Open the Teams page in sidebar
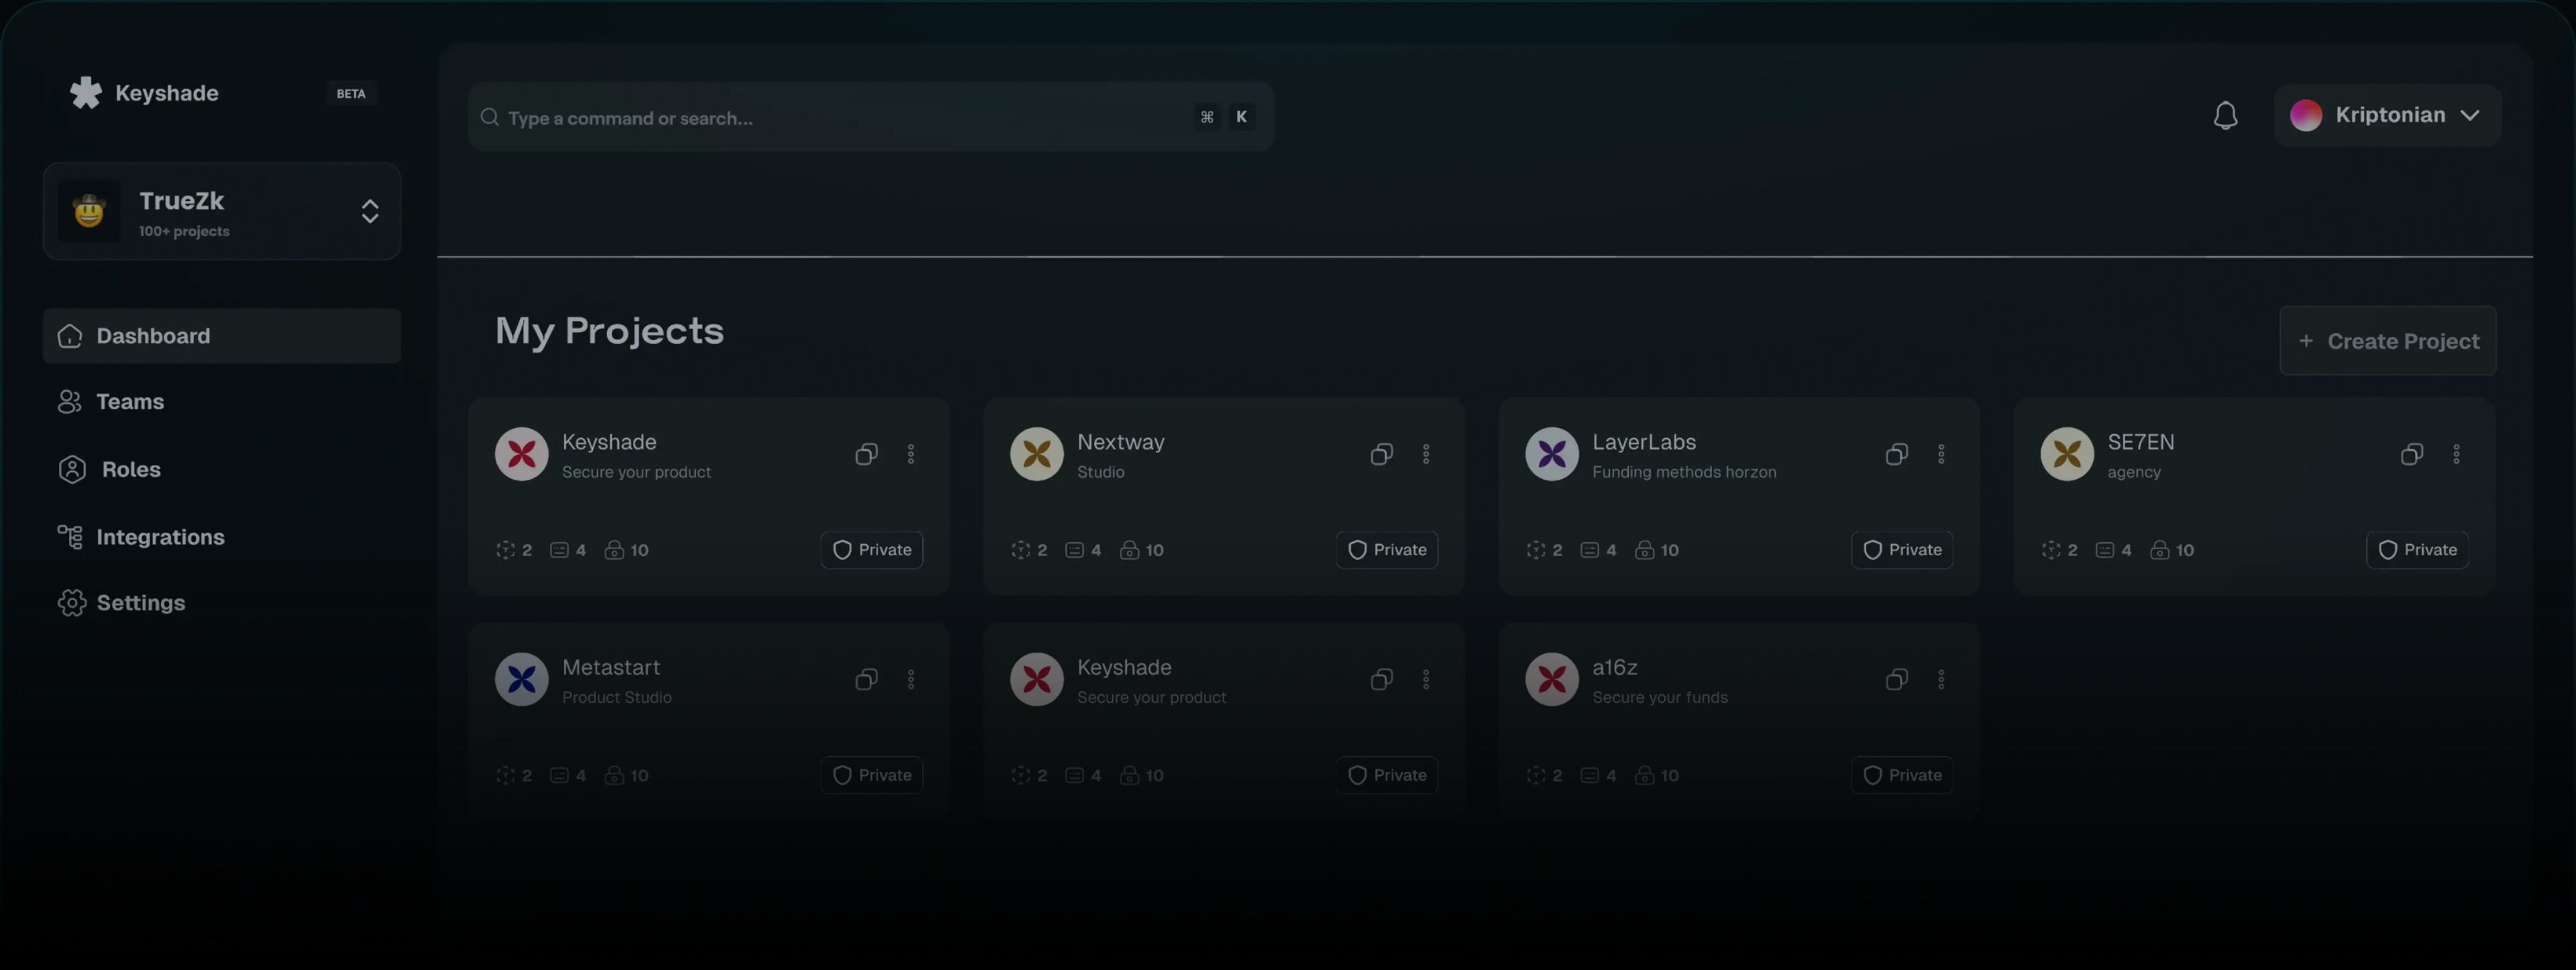 point(130,402)
